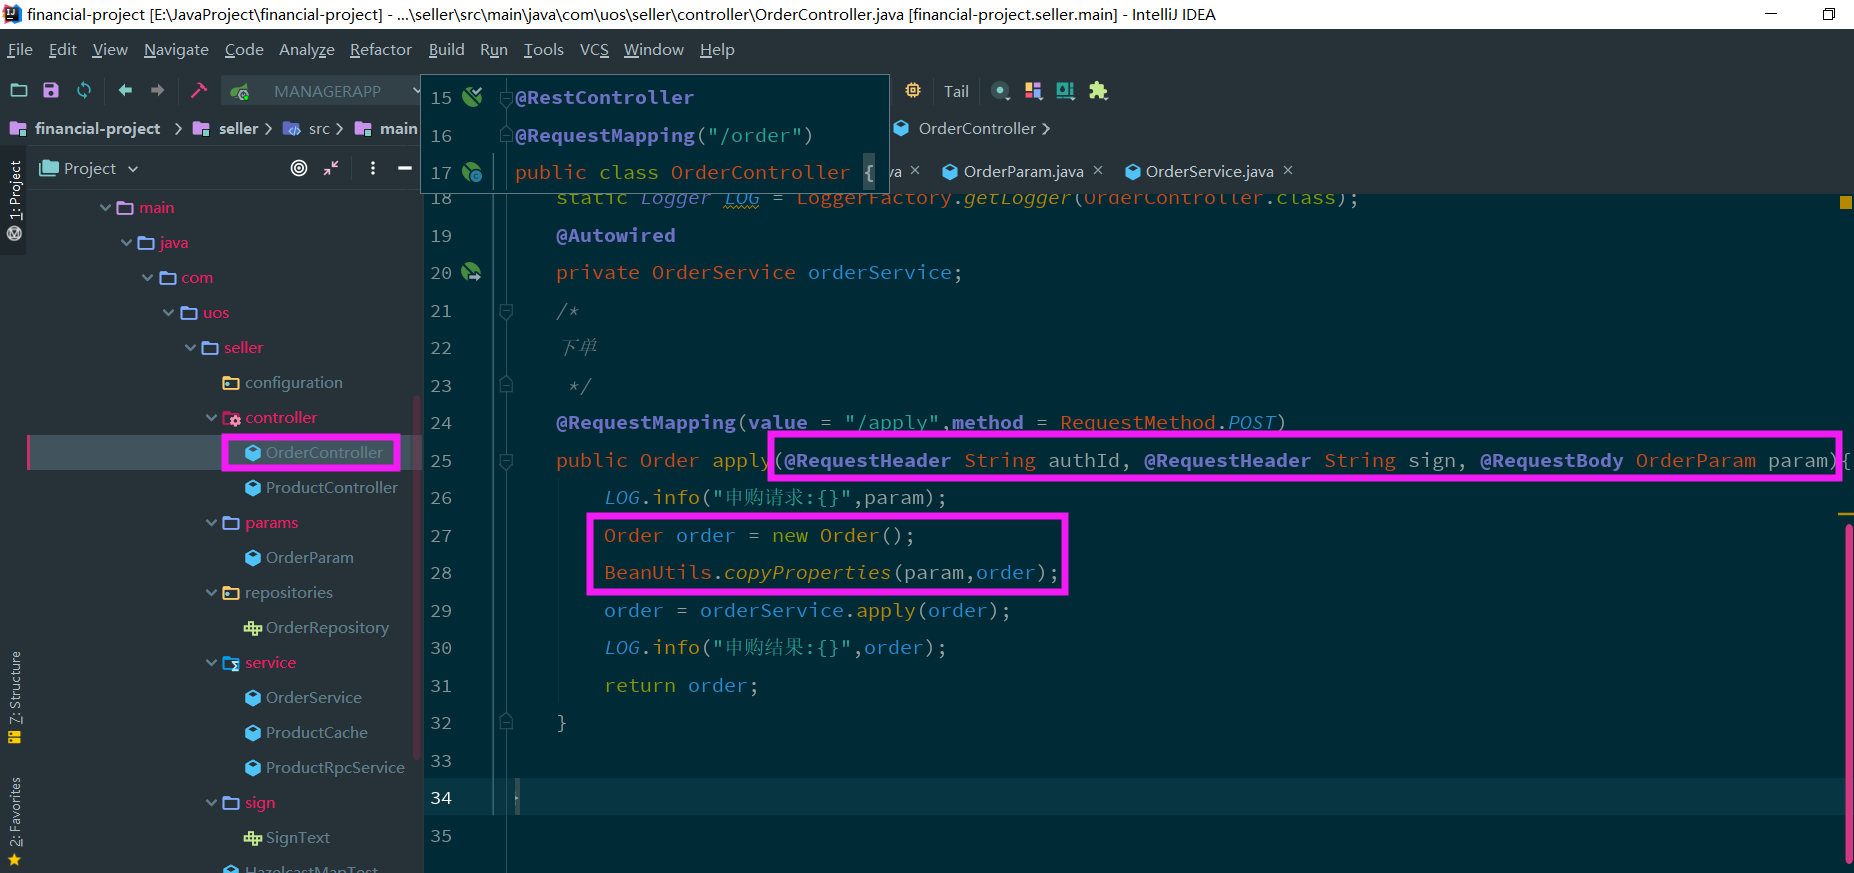
Task: Click the Open folder toolbar icon
Action: (x=18, y=90)
